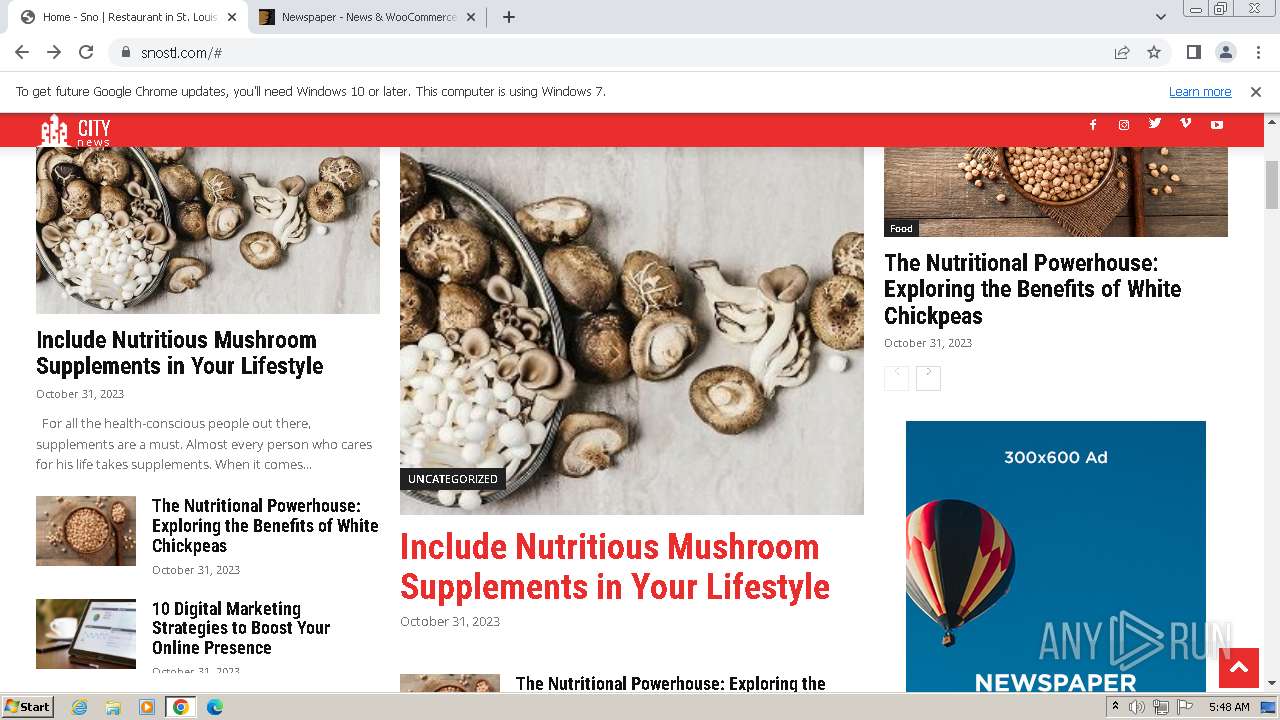
Task: Toggle the browser side panel
Action: (1193, 52)
